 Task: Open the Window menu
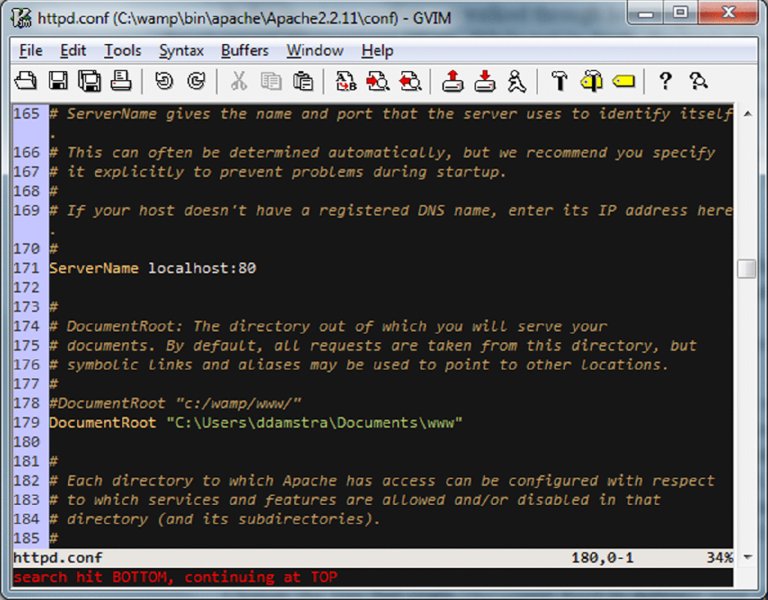point(315,50)
